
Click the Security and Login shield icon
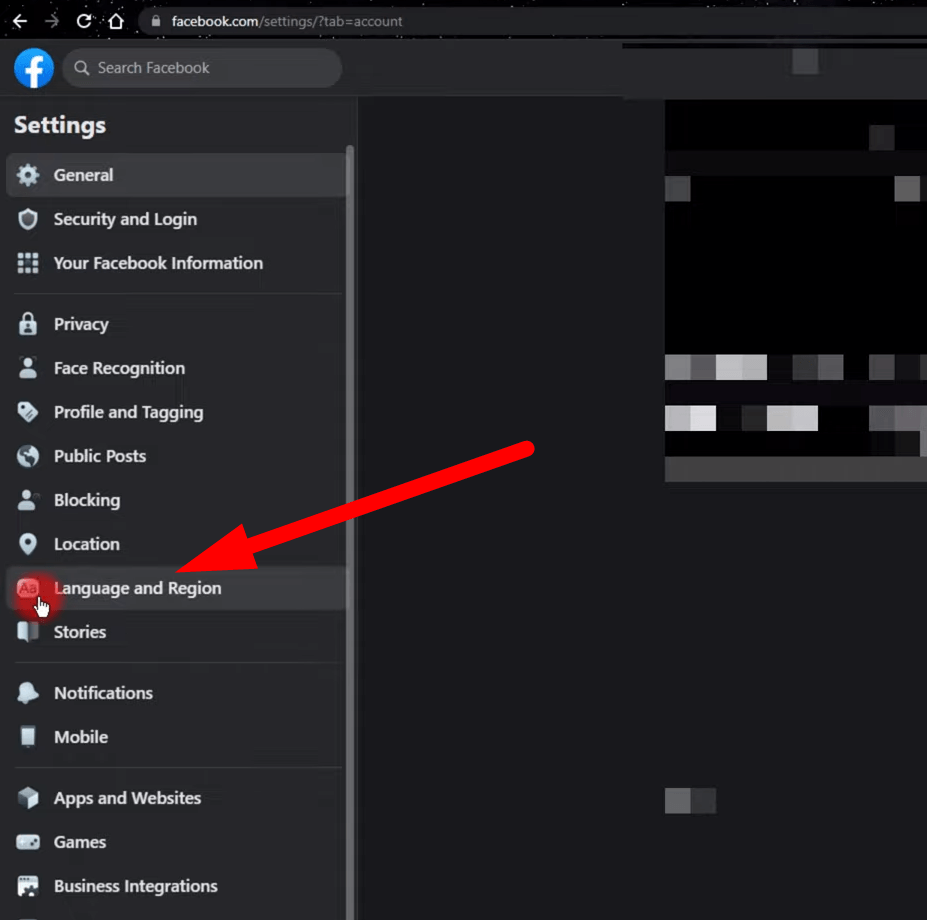[28, 219]
